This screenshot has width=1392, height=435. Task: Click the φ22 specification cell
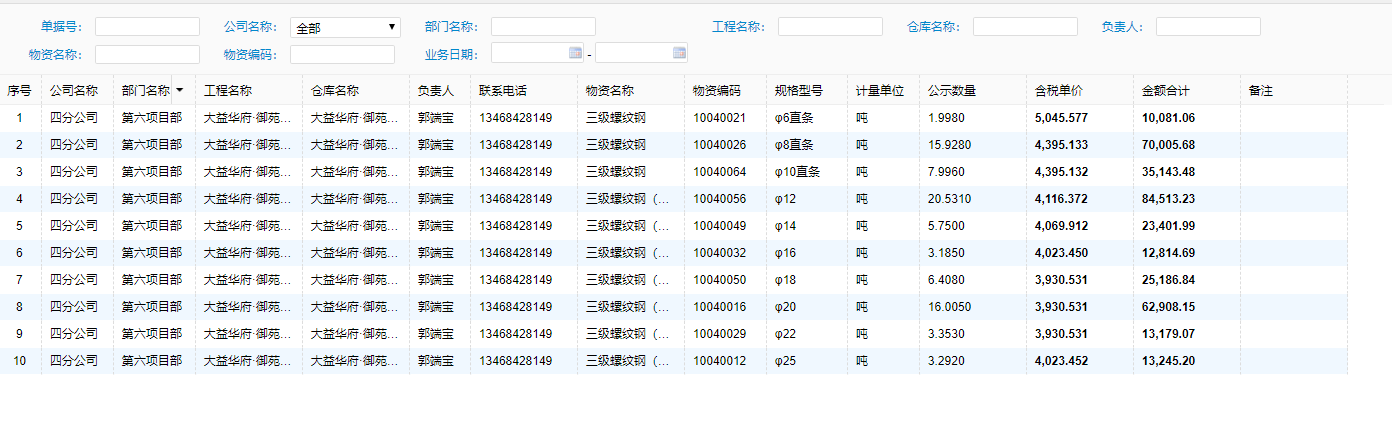(807, 334)
